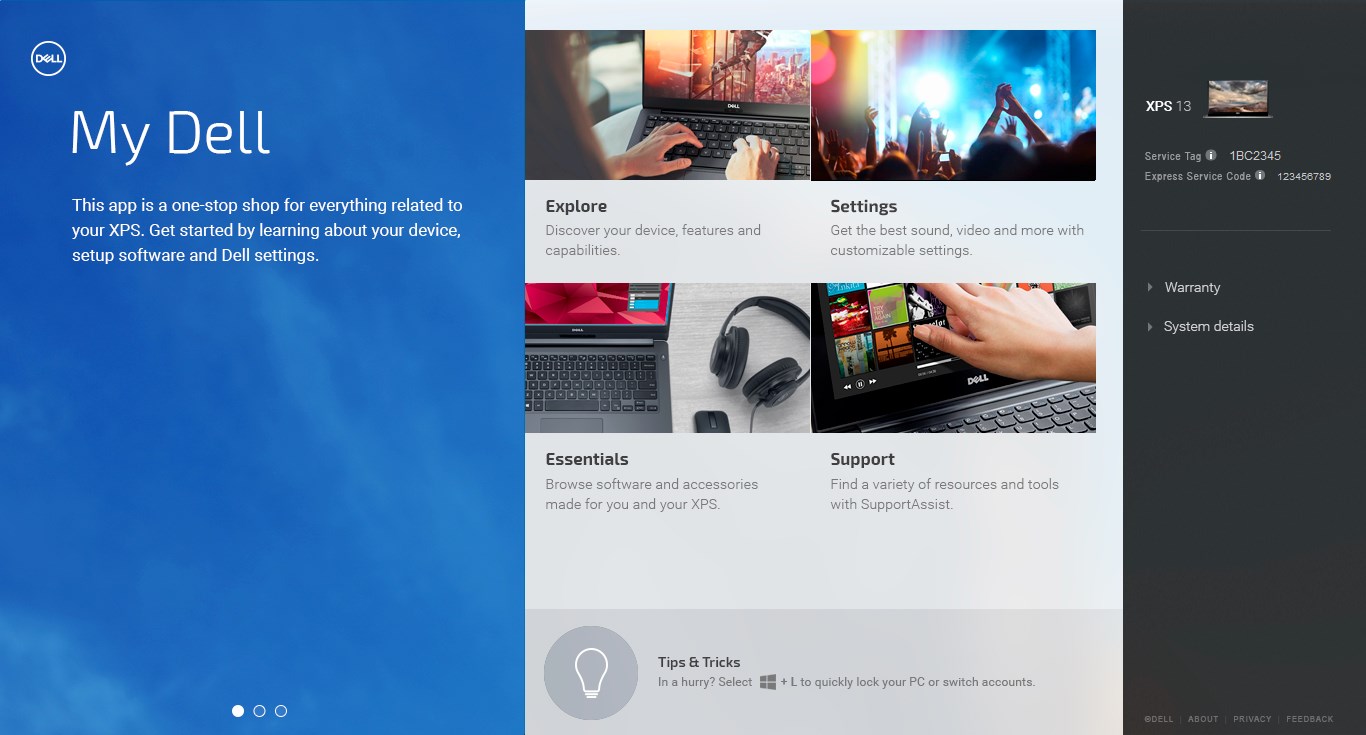Open the Support touchscreen tile image
Image resolution: width=1366 pixels, height=735 pixels.
click(953, 358)
